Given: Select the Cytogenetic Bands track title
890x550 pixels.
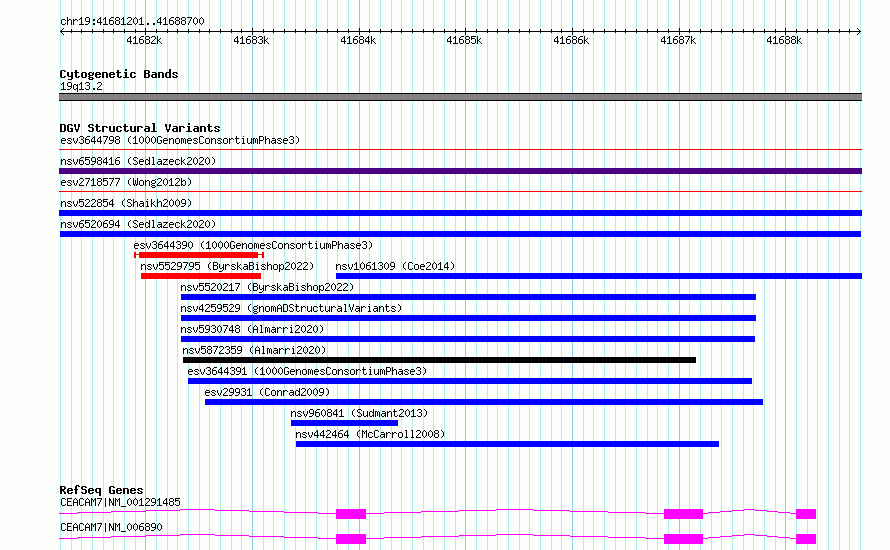Looking at the screenshot, I should [119, 74].
